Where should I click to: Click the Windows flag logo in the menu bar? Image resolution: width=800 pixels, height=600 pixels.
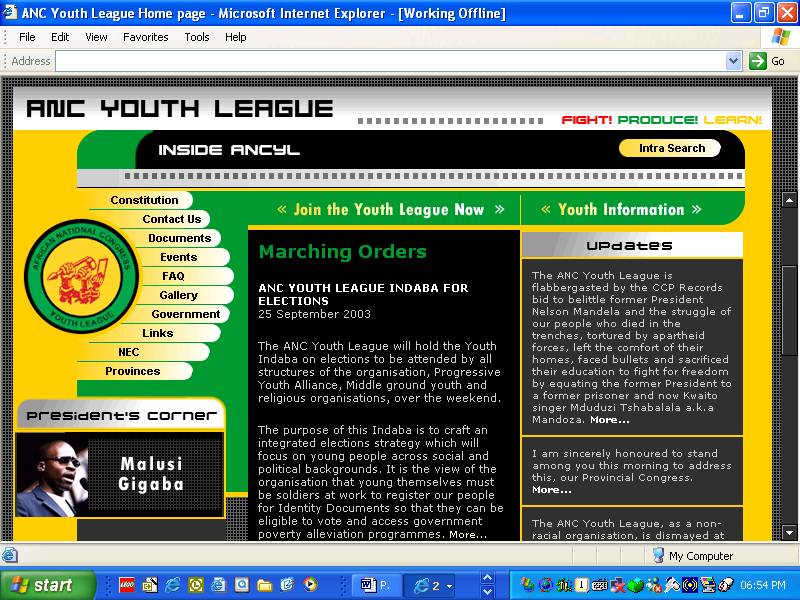(780, 37)
